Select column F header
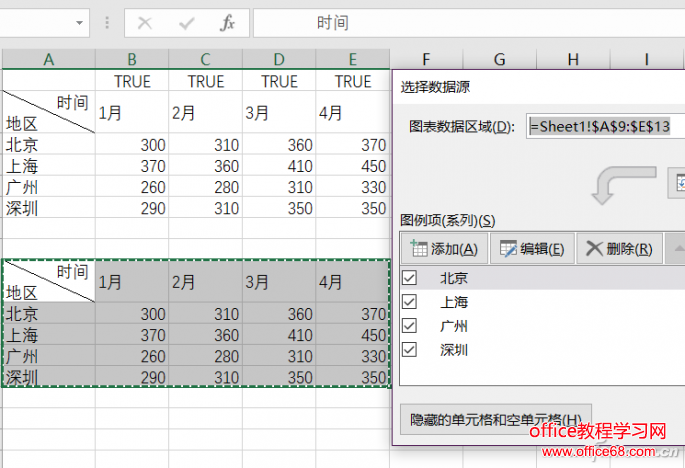Viewport: 685px width, 468px height. [426, 59]
